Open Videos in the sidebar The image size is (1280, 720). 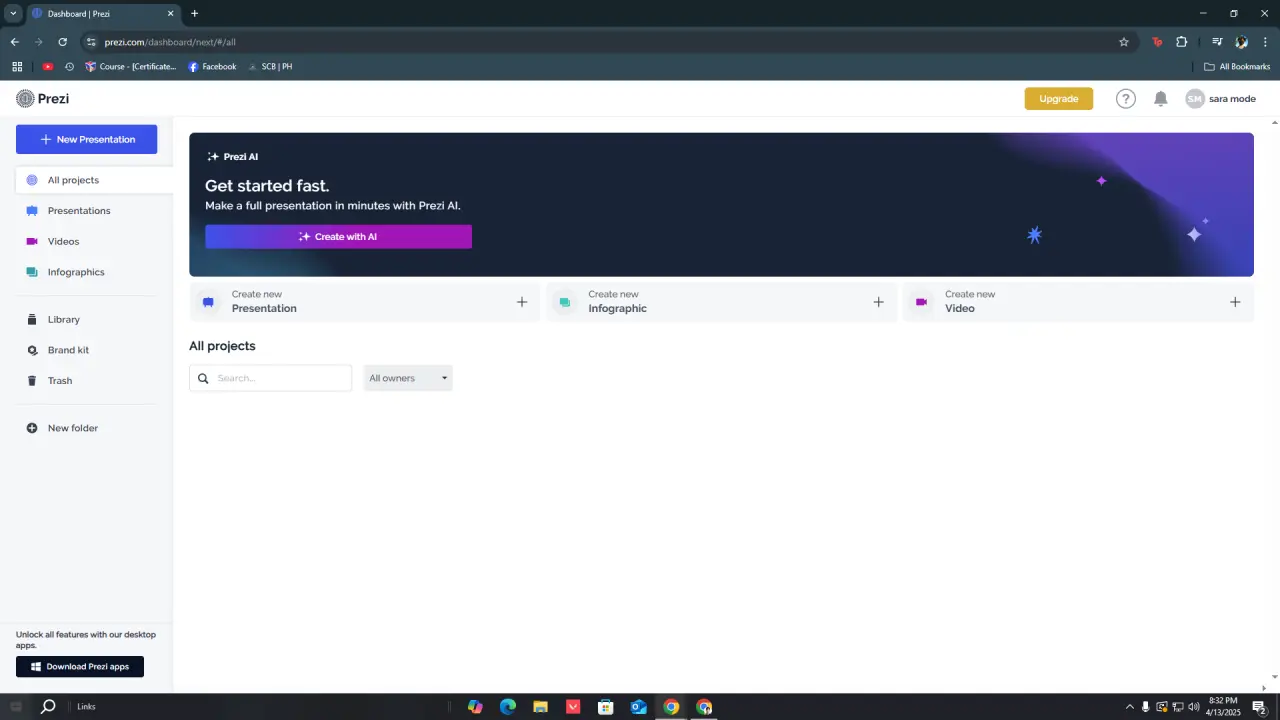click(x=63, y=241)
